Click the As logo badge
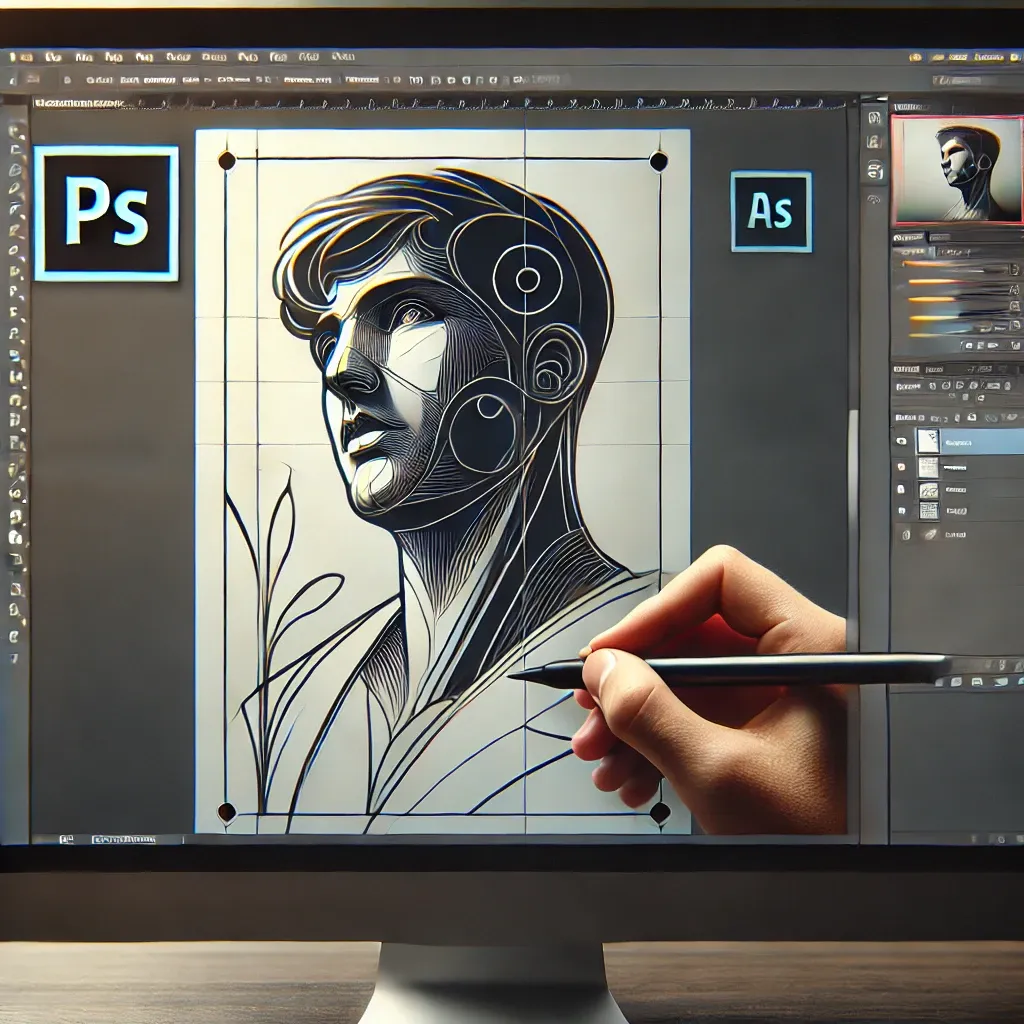 [771, 211]
